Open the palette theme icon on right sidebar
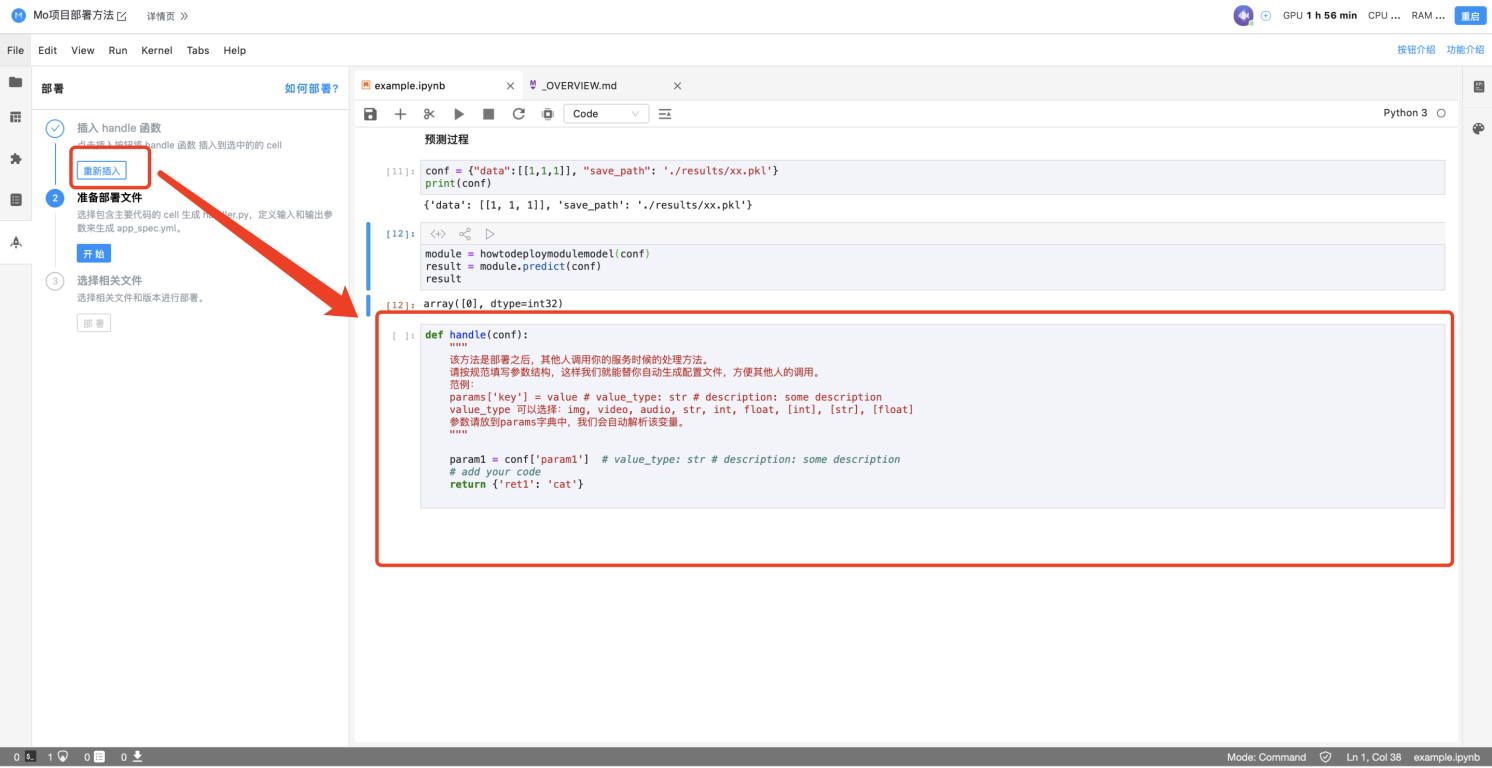1492x768 pixels. [1478, 129]
